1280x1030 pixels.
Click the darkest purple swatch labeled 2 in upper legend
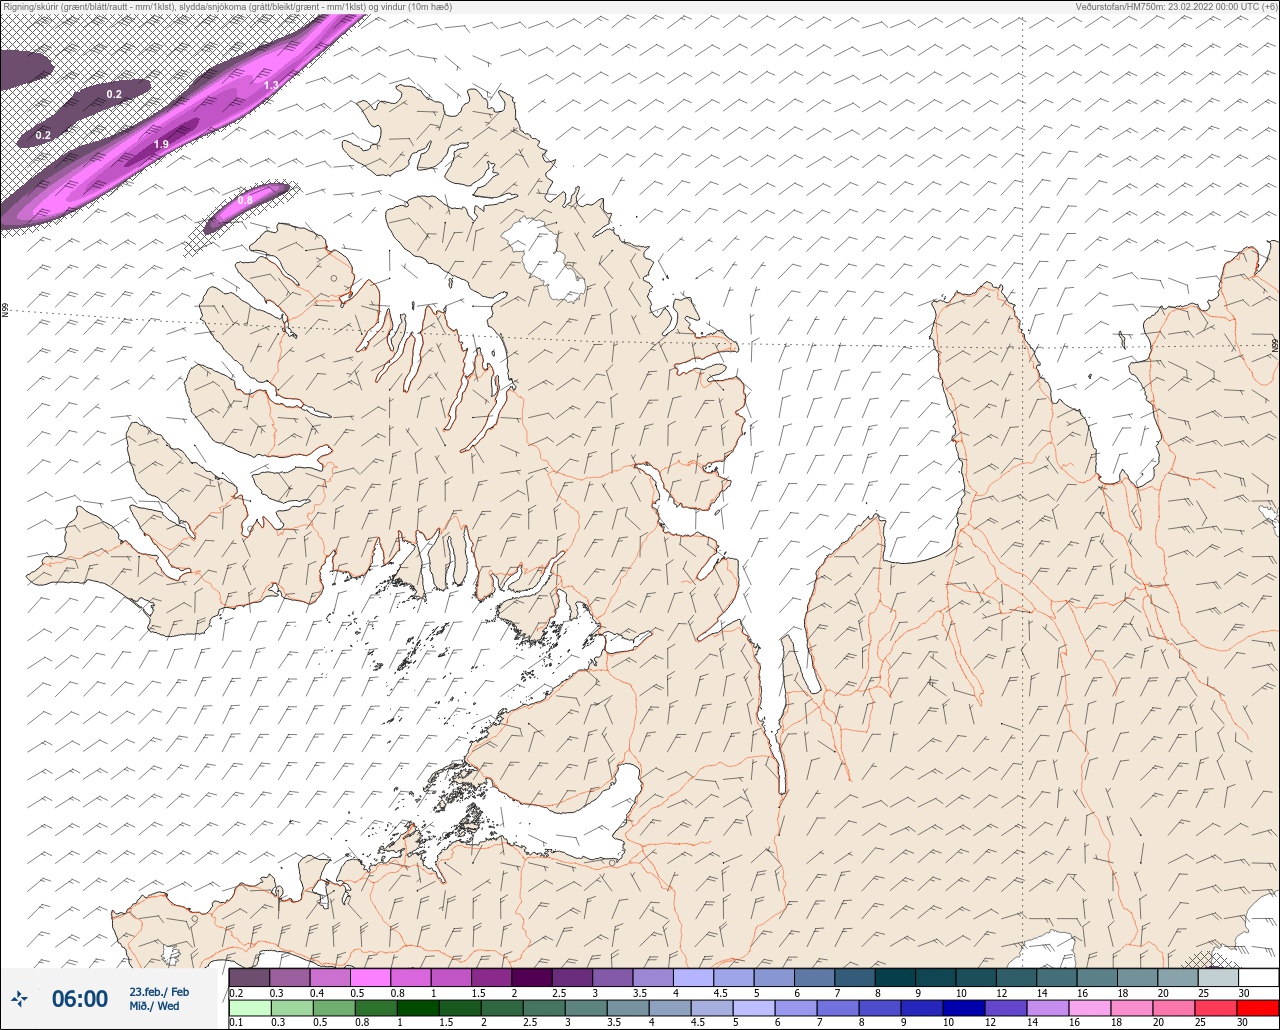coord(532,977)
